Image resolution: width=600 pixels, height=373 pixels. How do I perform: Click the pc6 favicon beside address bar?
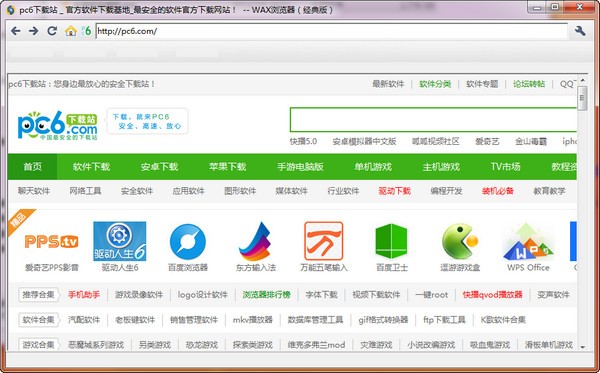point(86,31)
